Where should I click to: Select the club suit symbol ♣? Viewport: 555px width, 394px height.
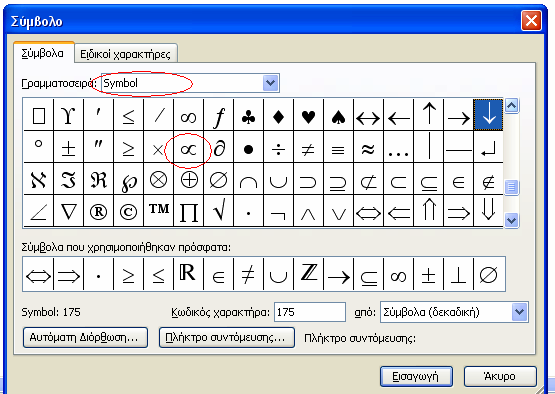pos(248,115)
